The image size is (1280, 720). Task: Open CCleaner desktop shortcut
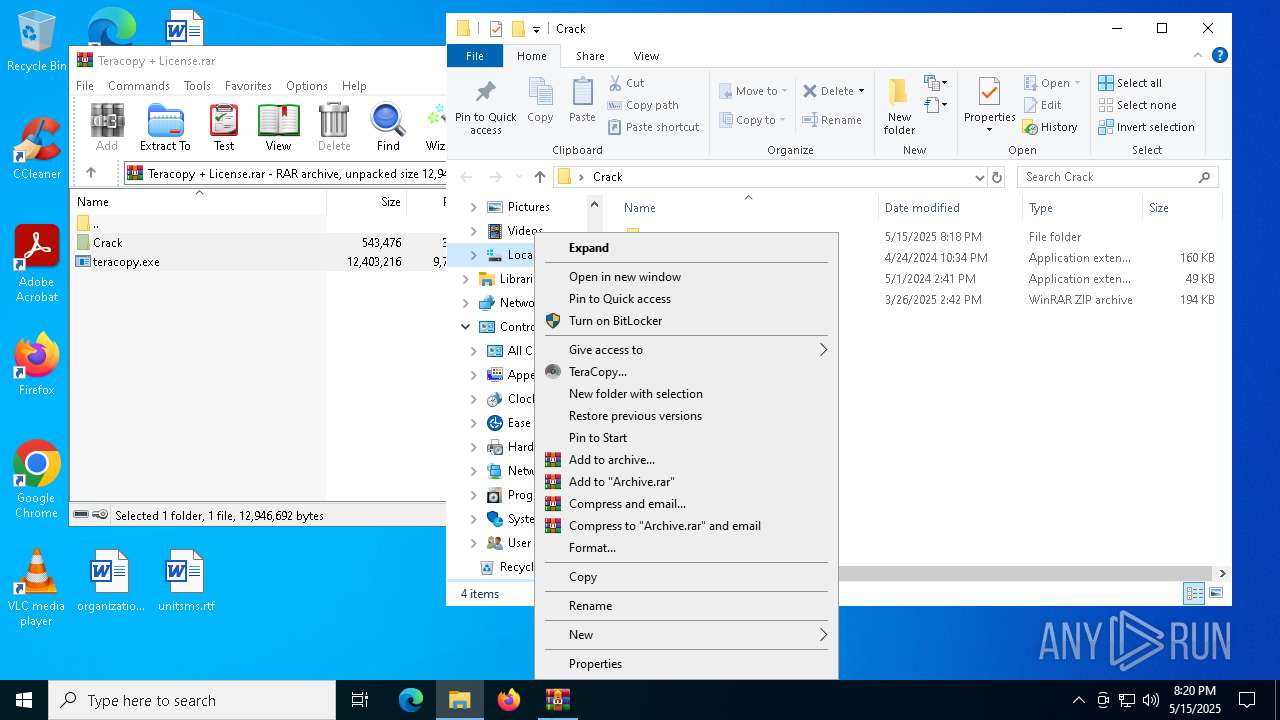coord(37,149)
